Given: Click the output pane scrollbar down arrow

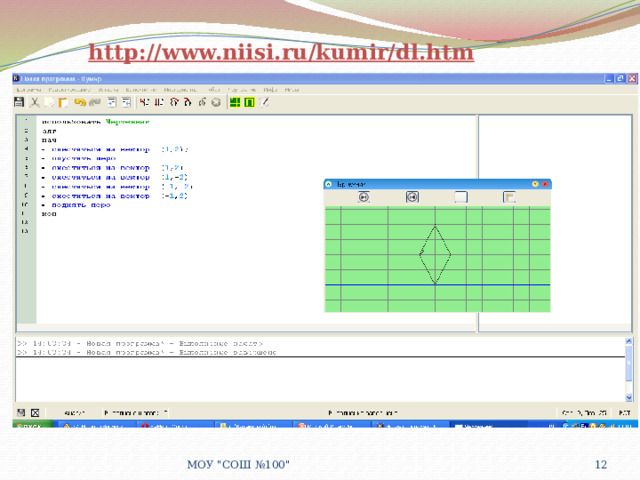Looking at the screenshot, I should point(629,398).
